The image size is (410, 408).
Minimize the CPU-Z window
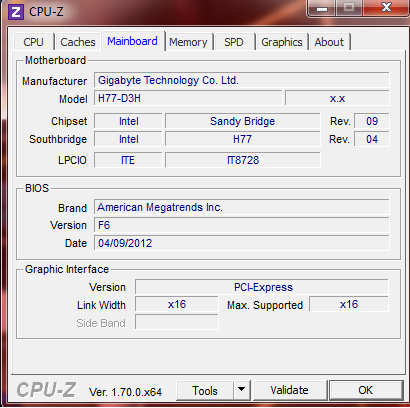click(322, 8)
